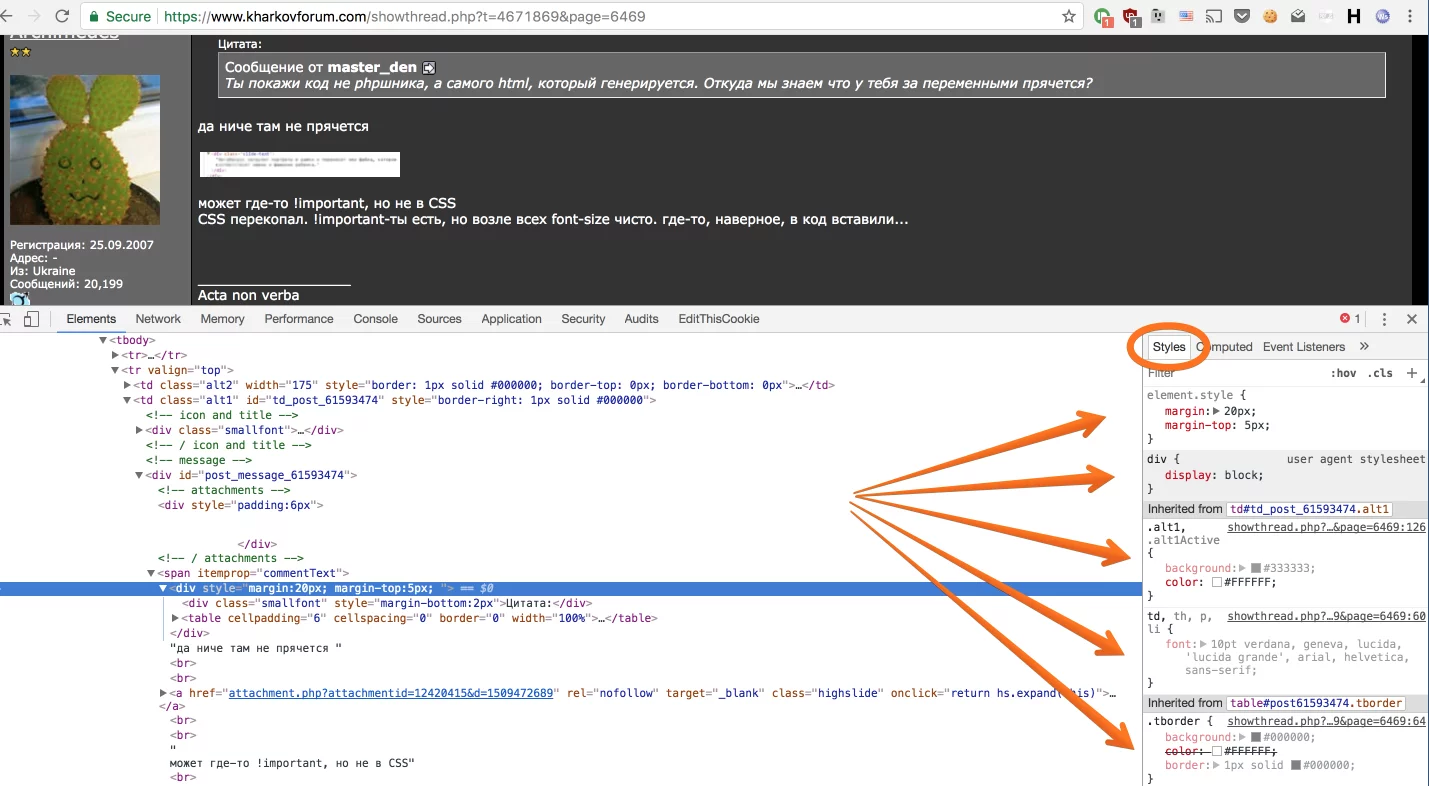1429x786 pixels.
Task: Switch to the Console tab in DevTools
Action: pos(375,318)
